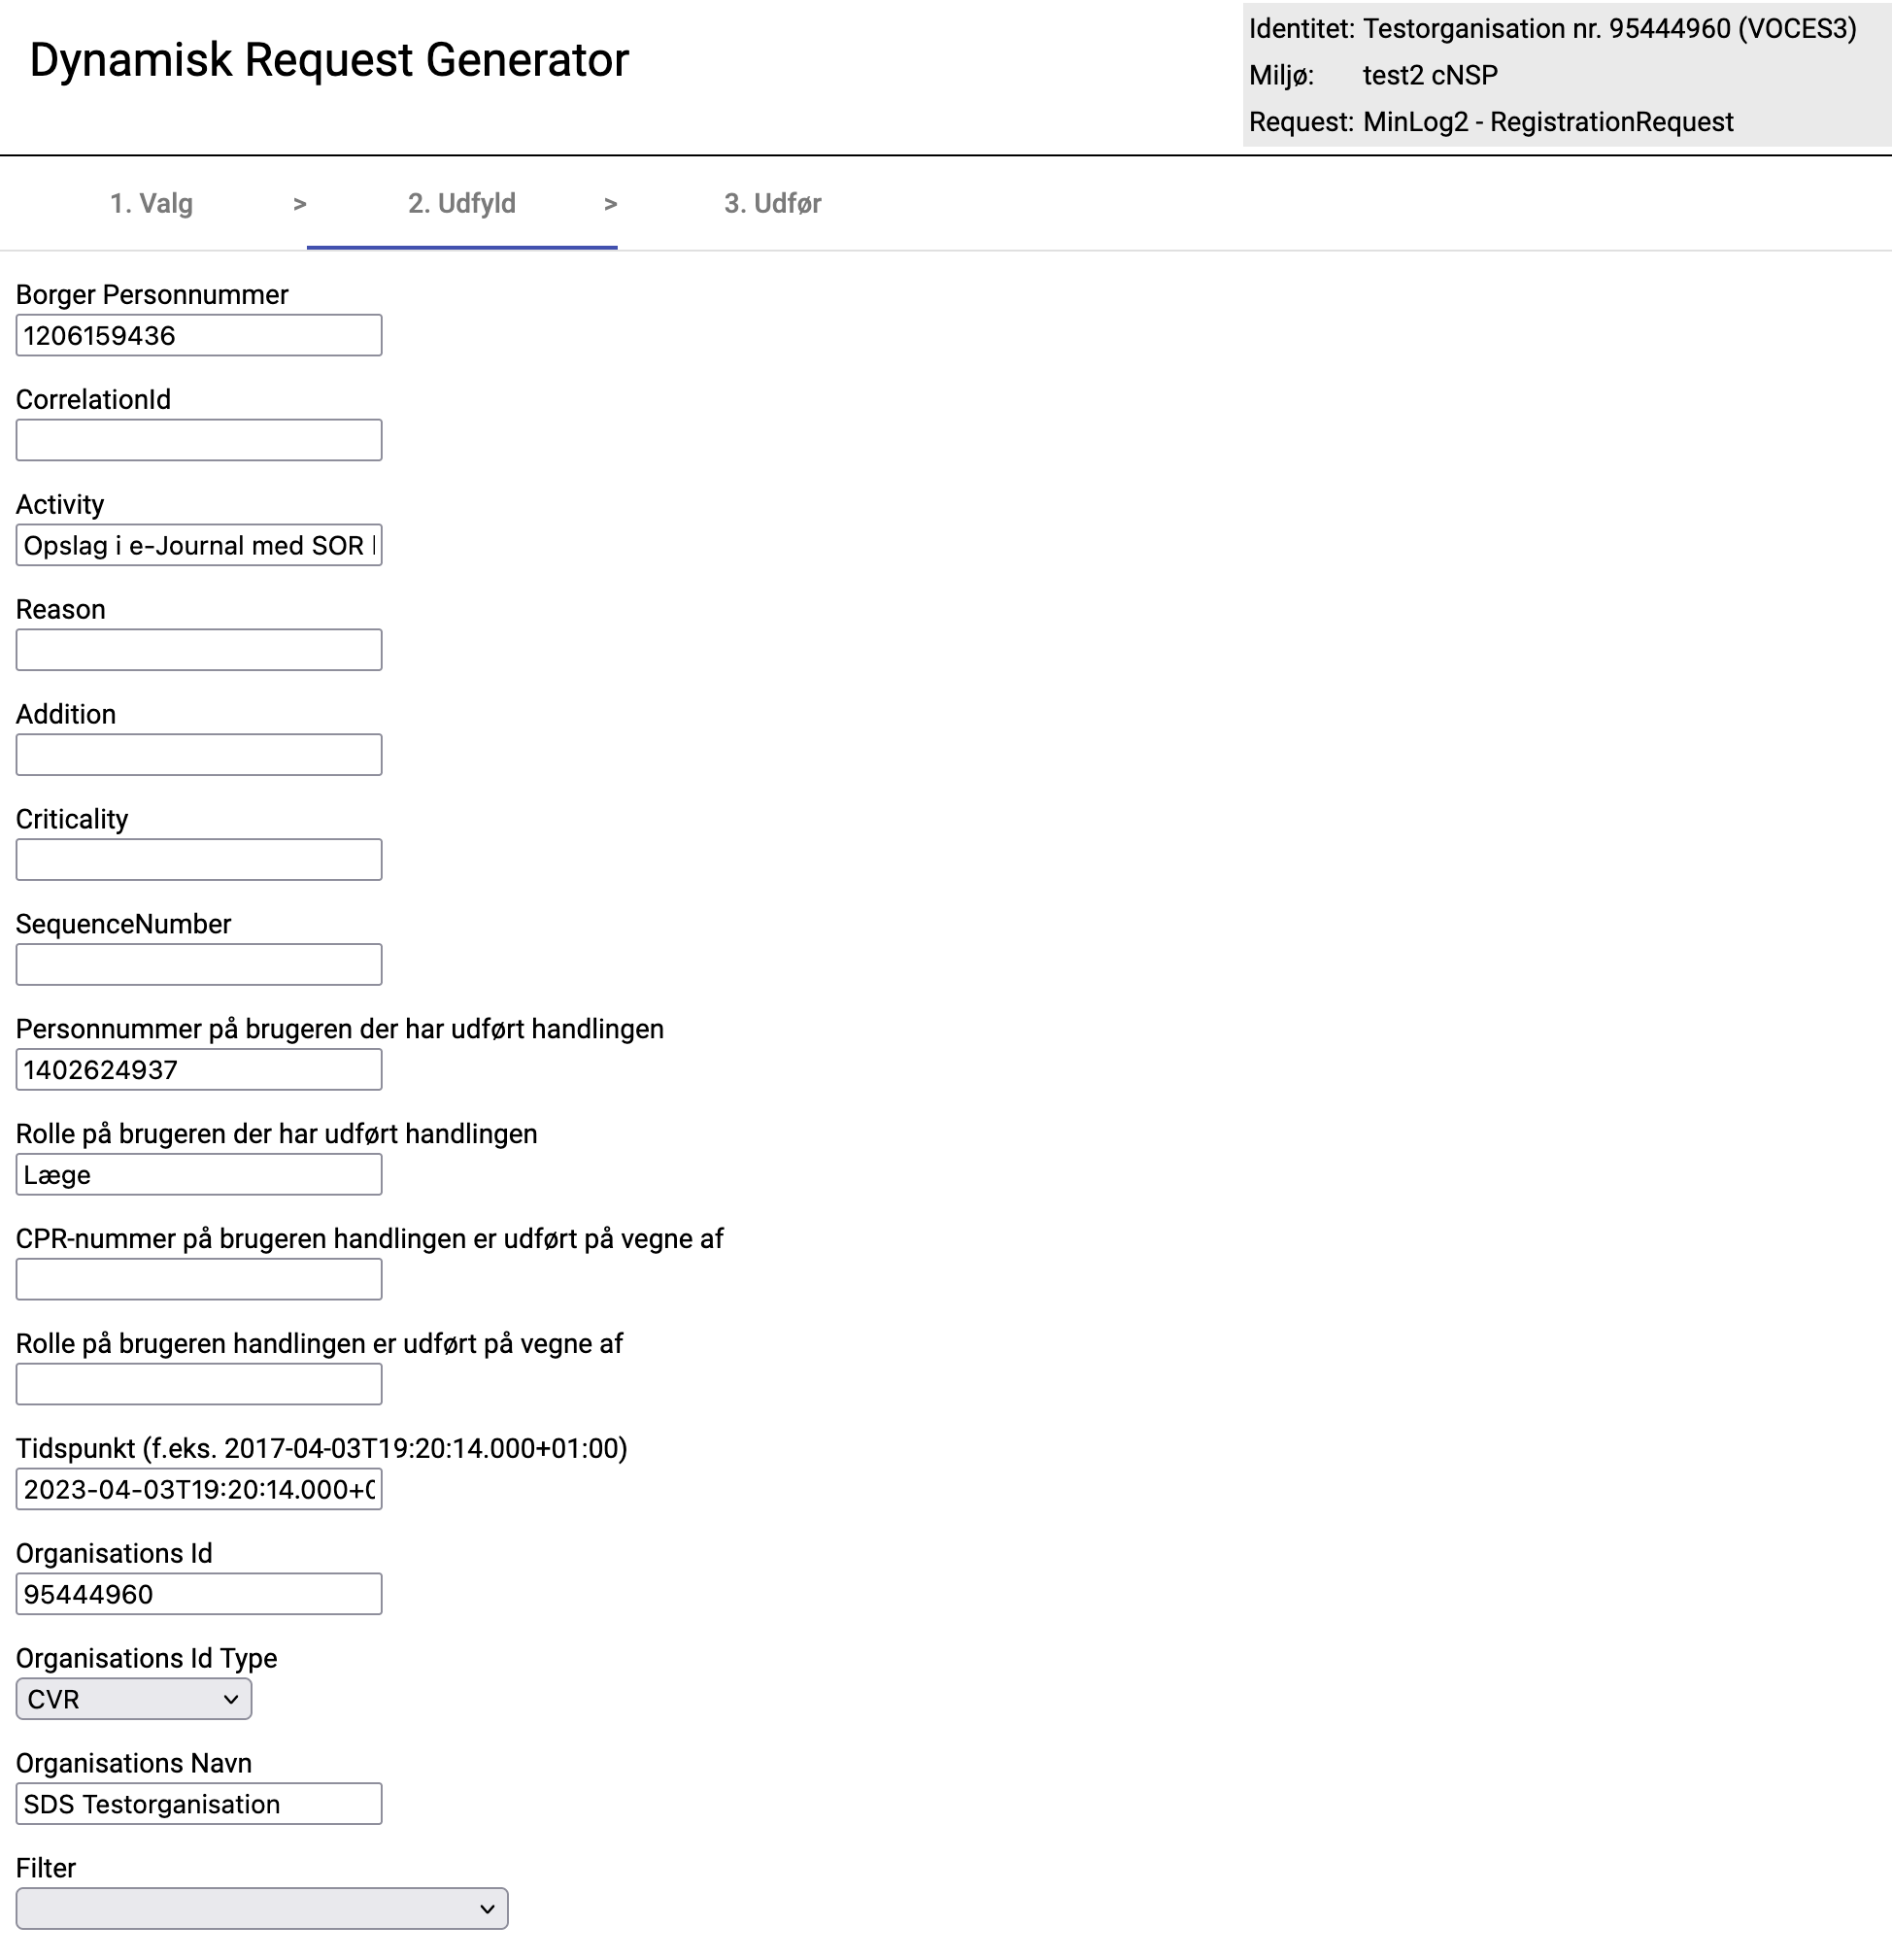Click the Dynamisk Request Generator heading
1892x1960 pixels.
329,60
